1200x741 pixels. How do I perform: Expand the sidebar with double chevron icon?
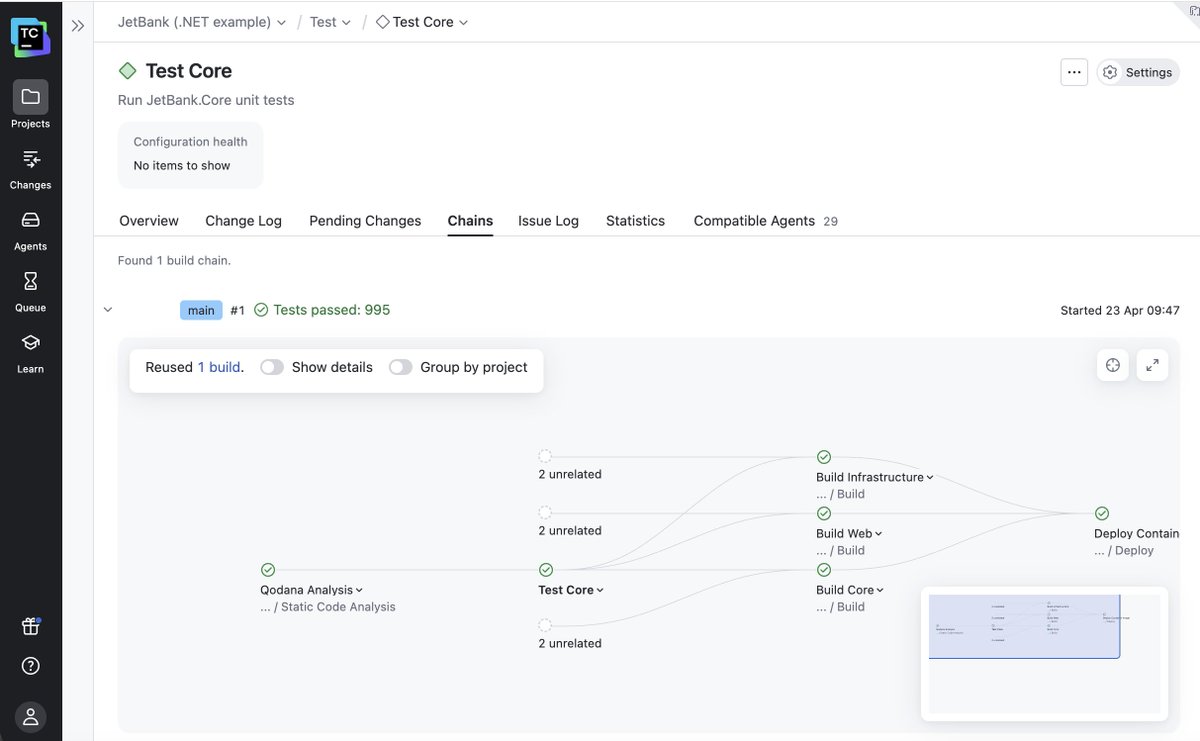(x=78, y=26)
